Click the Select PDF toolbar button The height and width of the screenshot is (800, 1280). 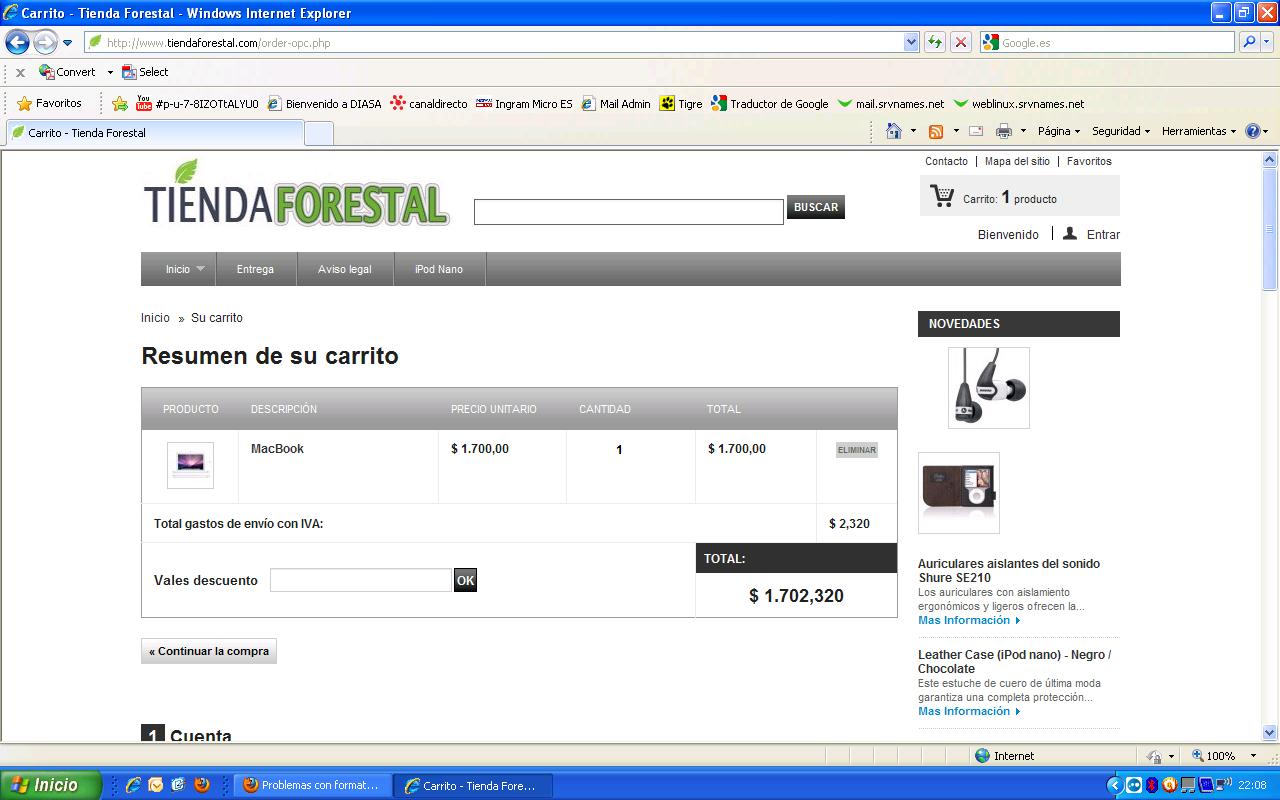tap(145, 72)
